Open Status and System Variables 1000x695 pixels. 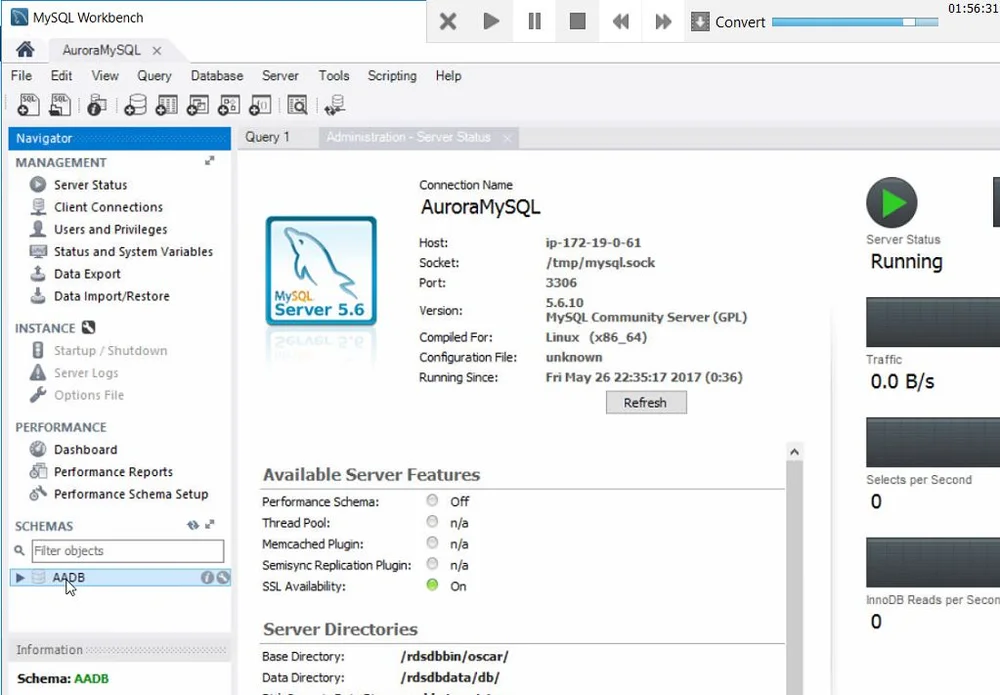click(133, 252)
